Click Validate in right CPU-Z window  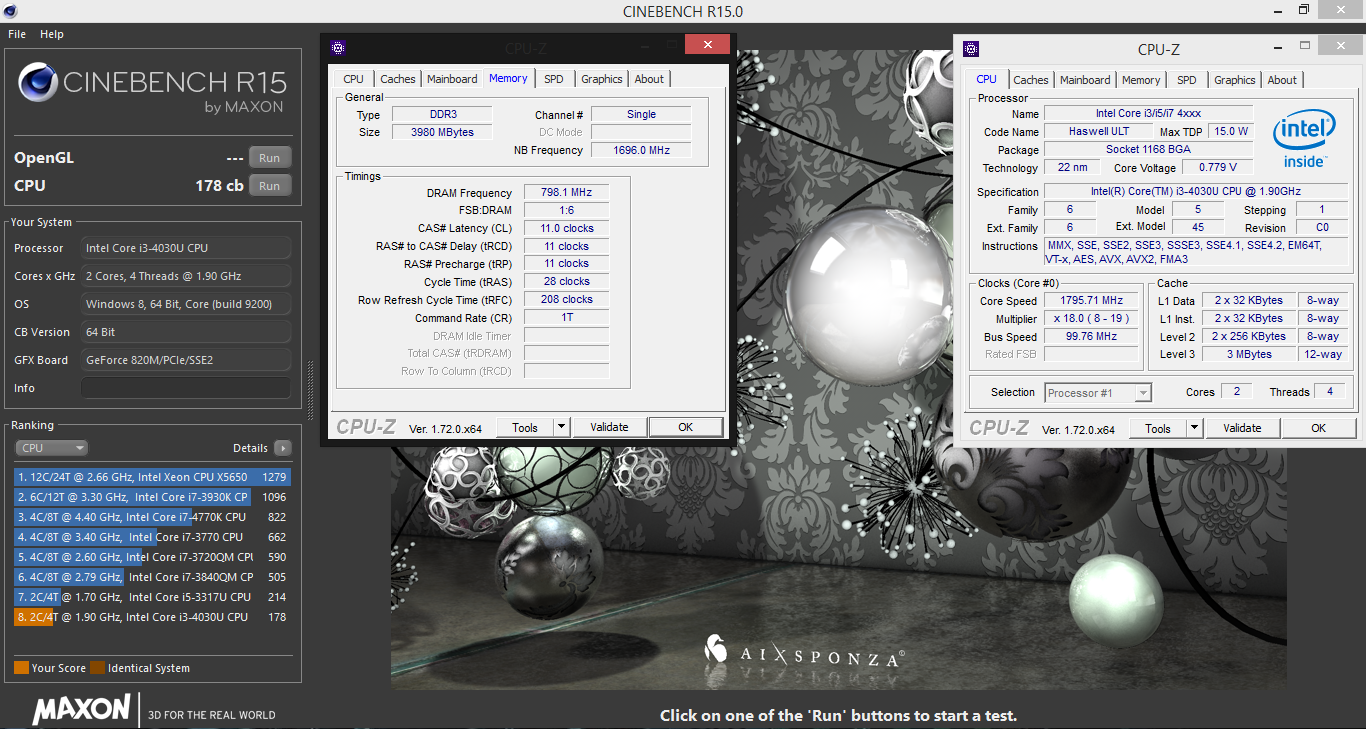click(x=1242, y=428)
